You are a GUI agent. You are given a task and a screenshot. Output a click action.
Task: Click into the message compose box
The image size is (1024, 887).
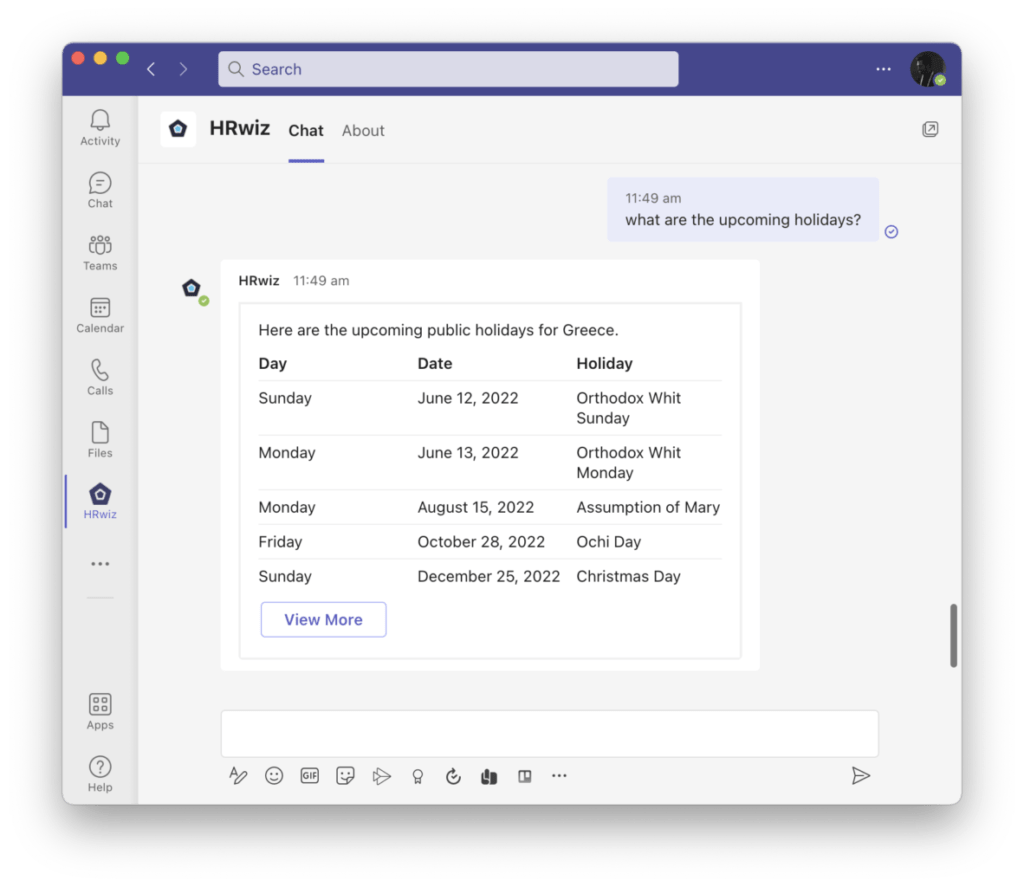click(549, 734)
